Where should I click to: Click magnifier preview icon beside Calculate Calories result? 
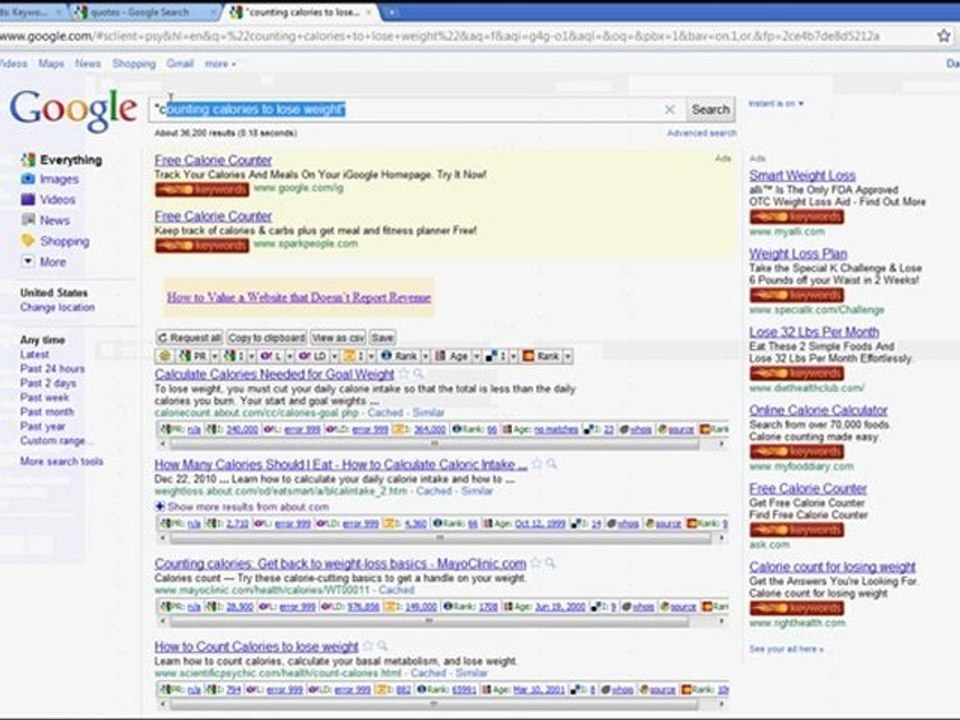click(418, 373)
